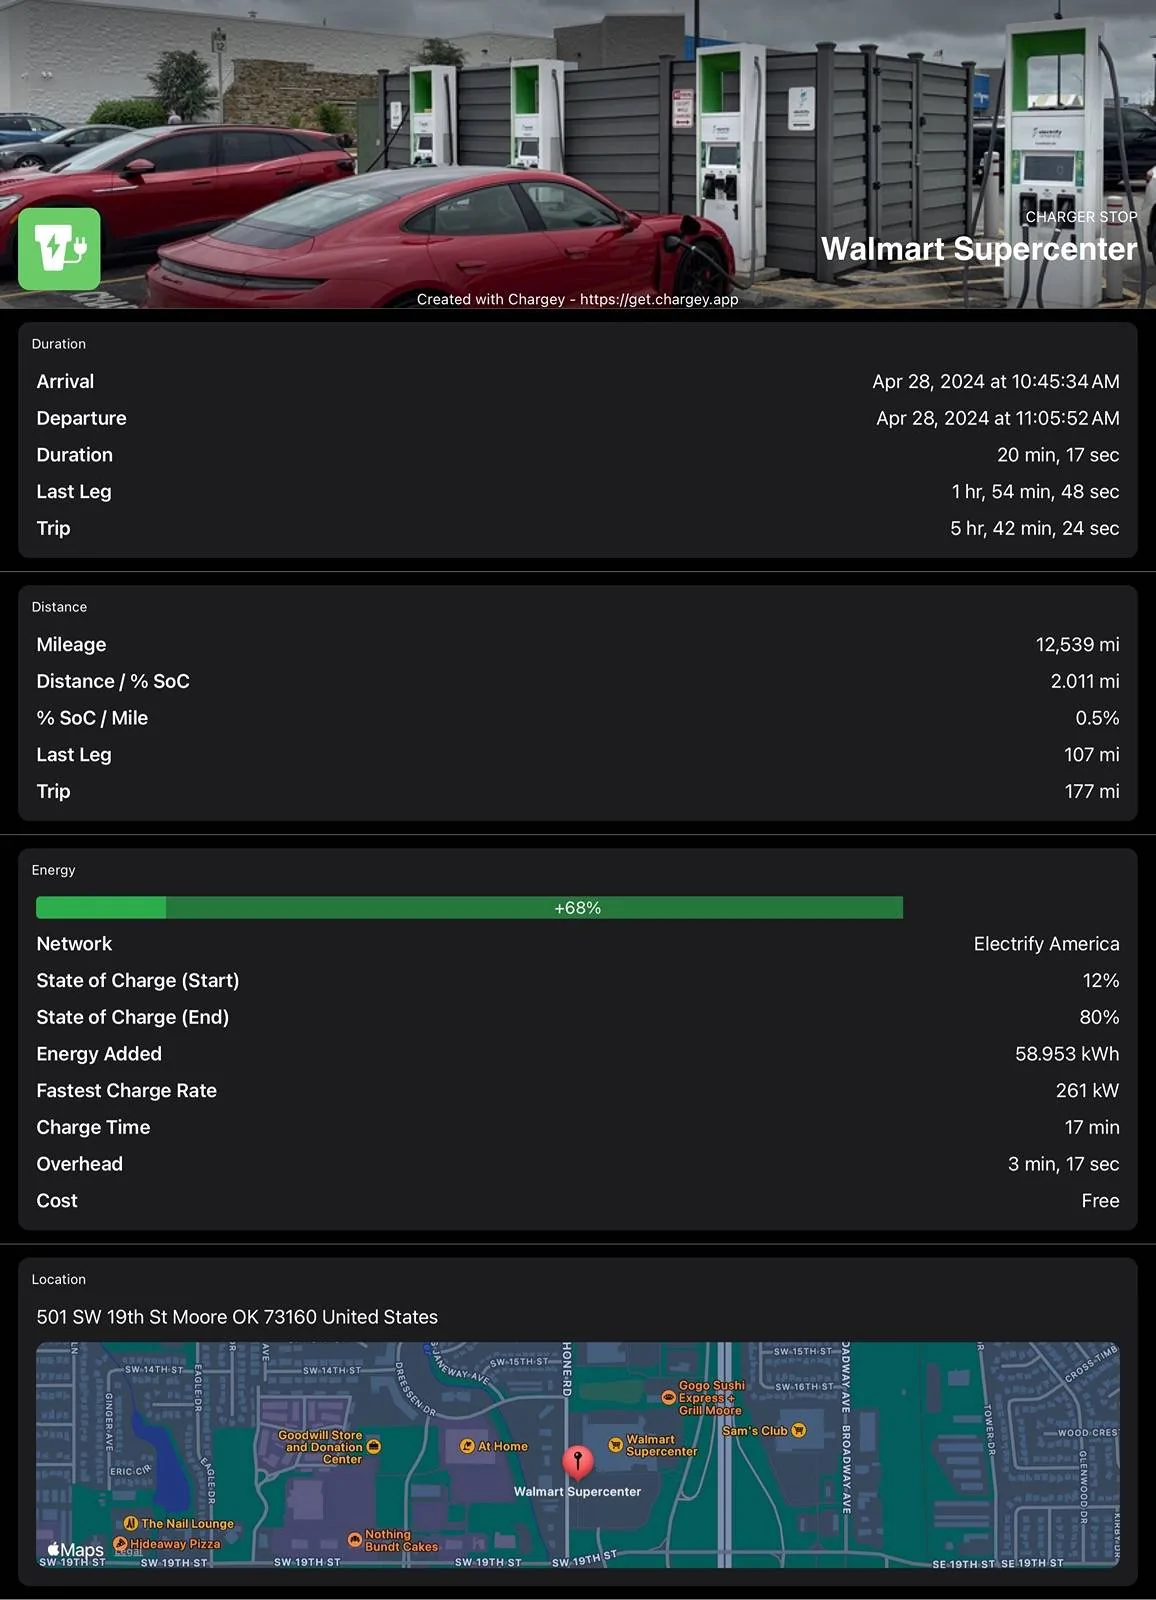Click the charger station header photo

click(578, 154)
